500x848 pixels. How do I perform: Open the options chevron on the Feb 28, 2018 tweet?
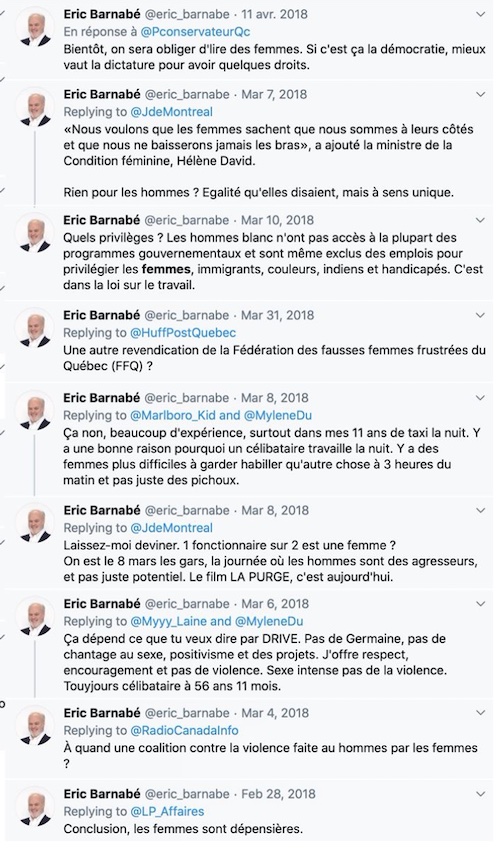point(480,794)
